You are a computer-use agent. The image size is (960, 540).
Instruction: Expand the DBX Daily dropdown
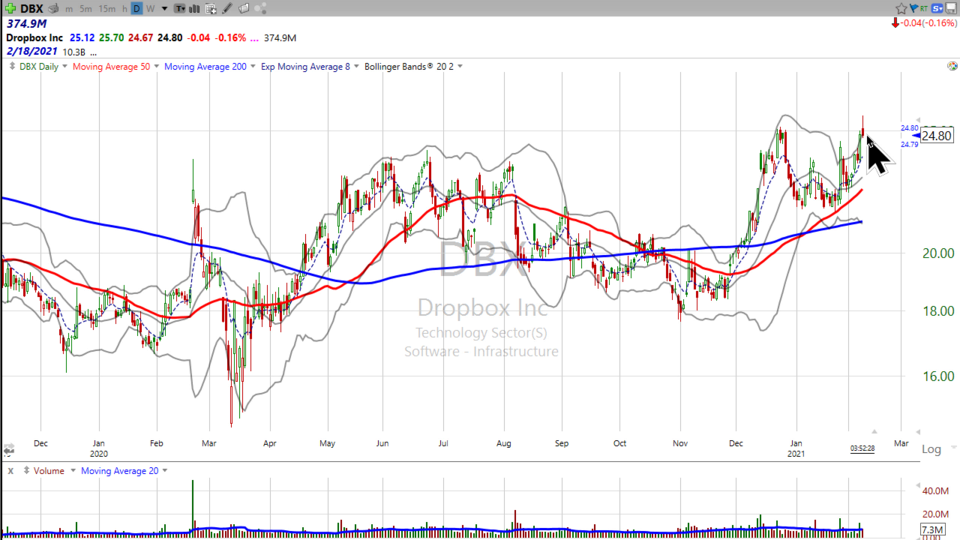pos(65,66)
